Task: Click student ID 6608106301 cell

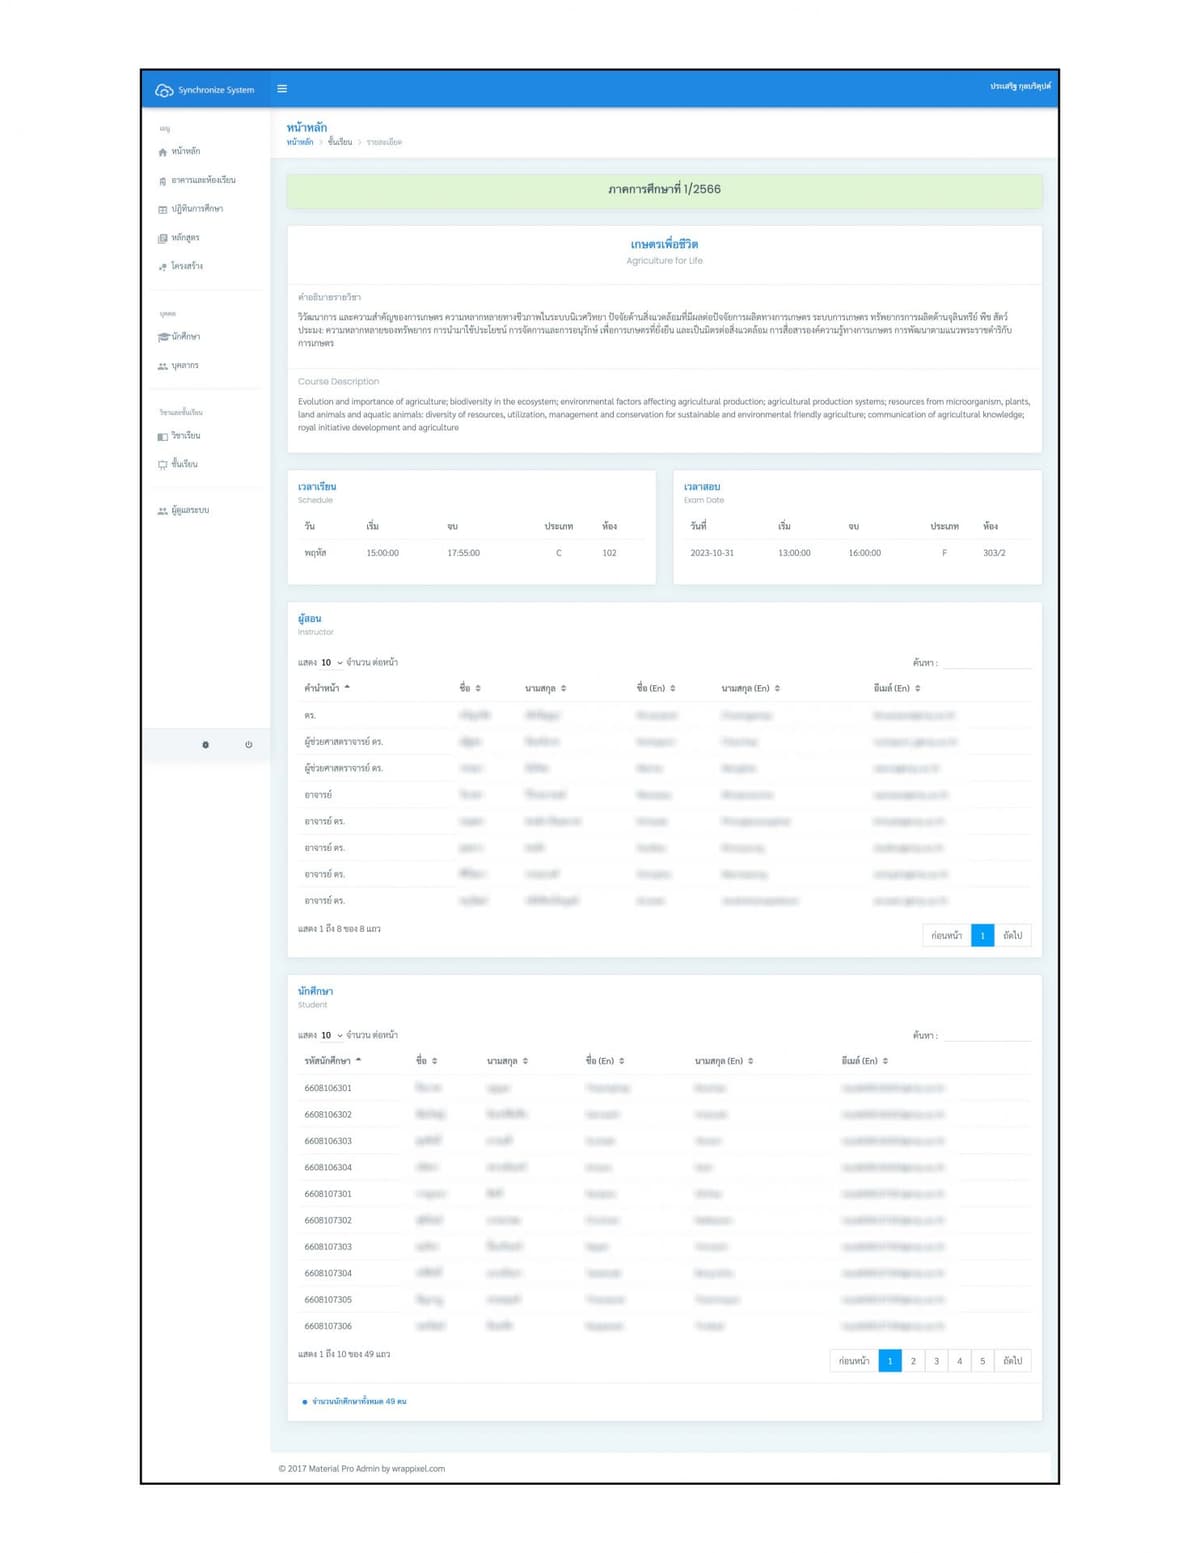Action: pyautogui.click(x=328, y=1088)
